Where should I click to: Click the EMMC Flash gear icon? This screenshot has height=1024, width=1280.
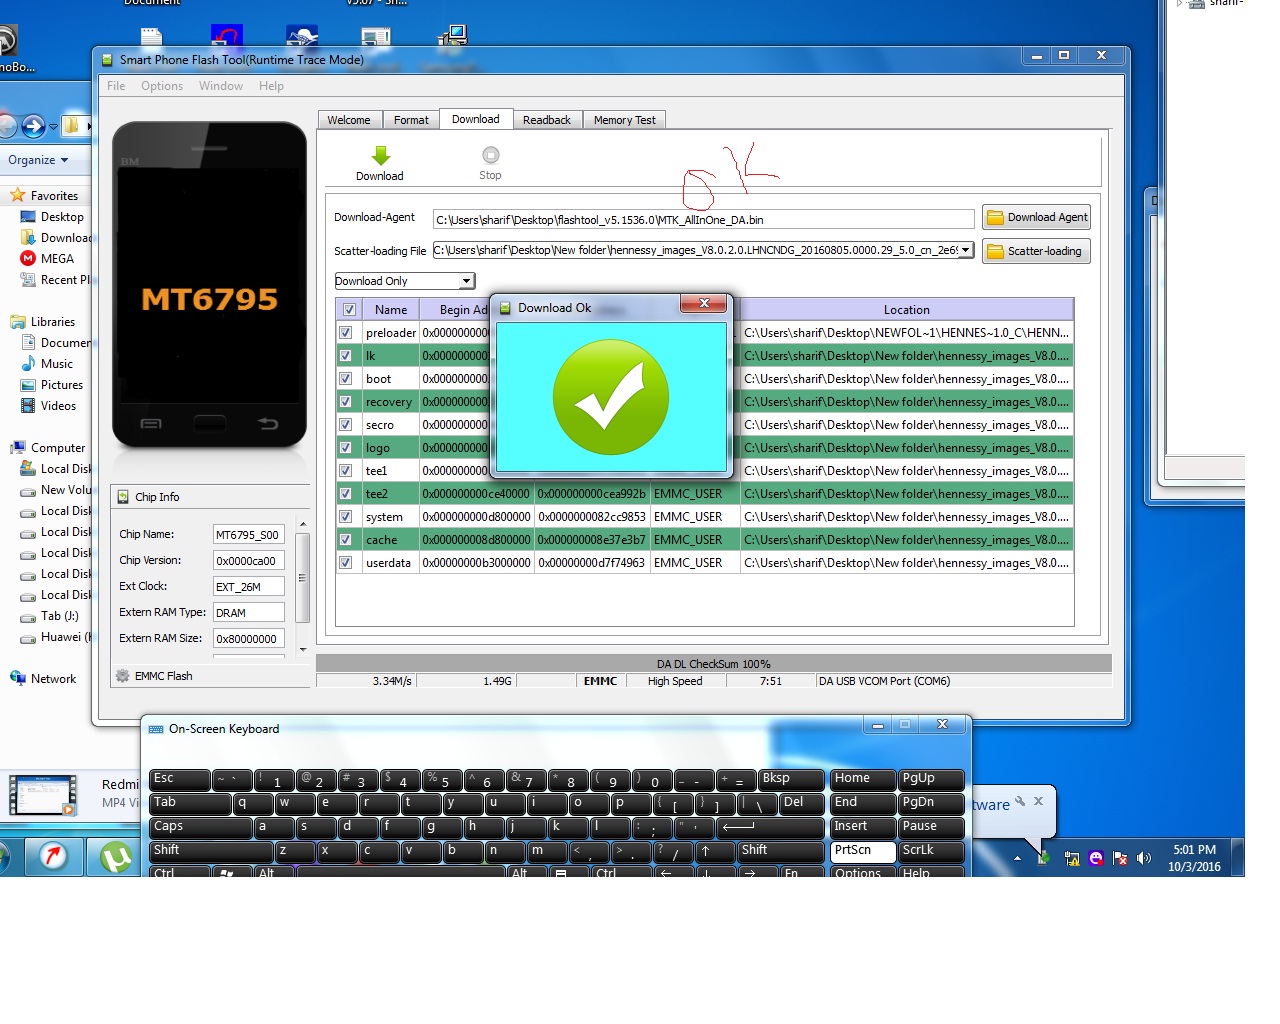pyautogui.click(x=123, y=676)
